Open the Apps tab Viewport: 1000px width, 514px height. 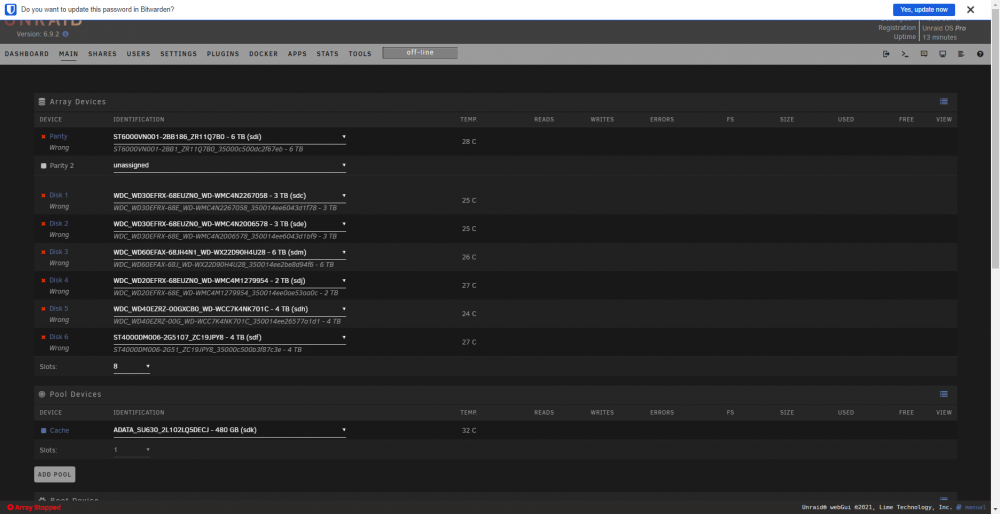click(297, 54)
